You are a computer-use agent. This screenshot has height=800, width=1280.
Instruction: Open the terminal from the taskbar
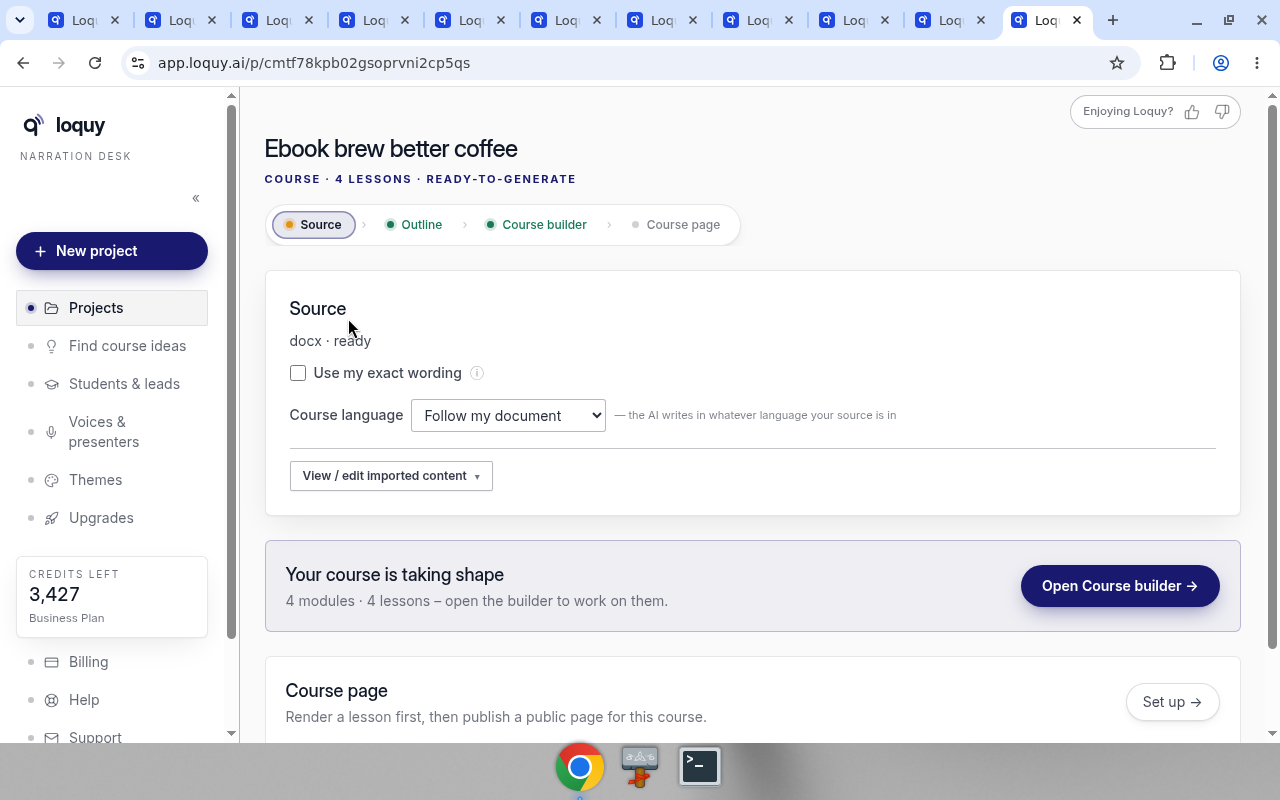pos(700,767)
